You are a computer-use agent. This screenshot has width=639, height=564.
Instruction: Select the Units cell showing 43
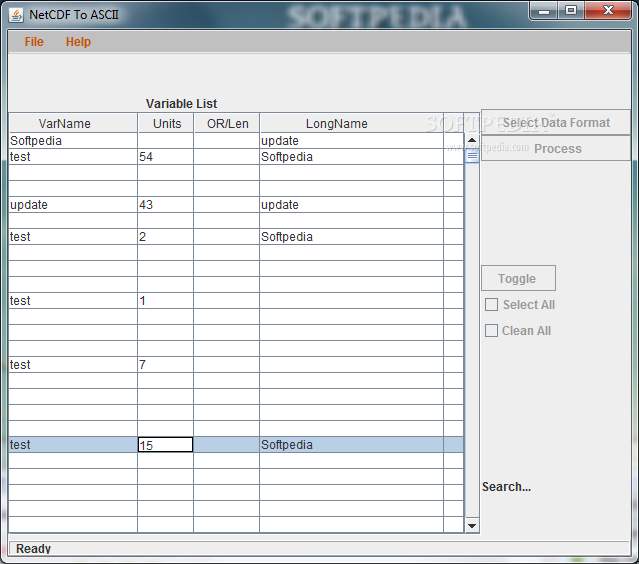[166, 205]
